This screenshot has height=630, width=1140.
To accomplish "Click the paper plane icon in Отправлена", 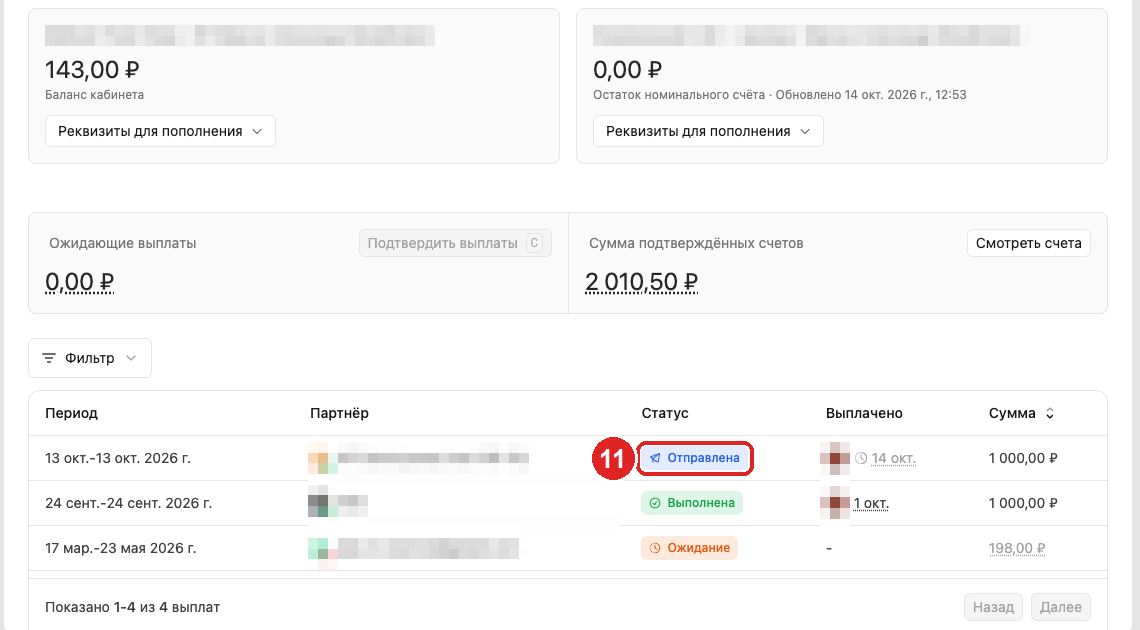I will pyautogui.click(x=655, y=458).
